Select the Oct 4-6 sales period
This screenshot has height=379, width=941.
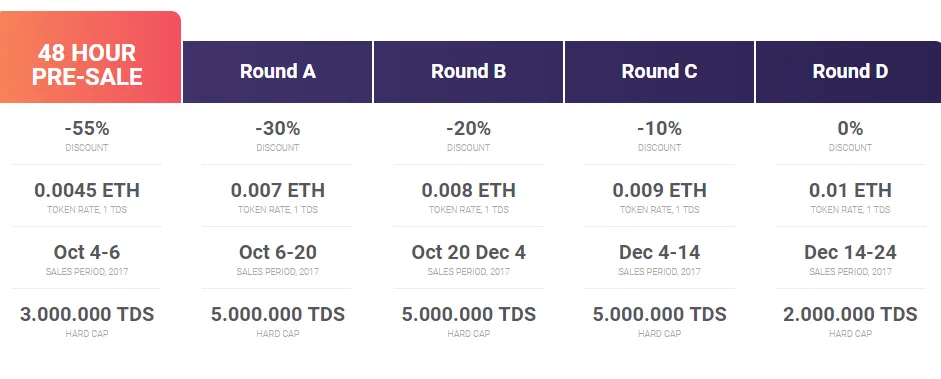(x=87, y=252)
